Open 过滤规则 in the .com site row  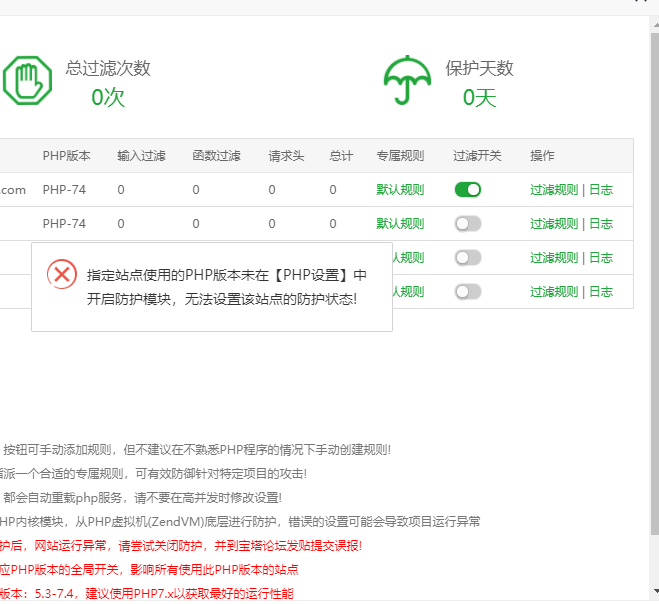pos(554,190)
